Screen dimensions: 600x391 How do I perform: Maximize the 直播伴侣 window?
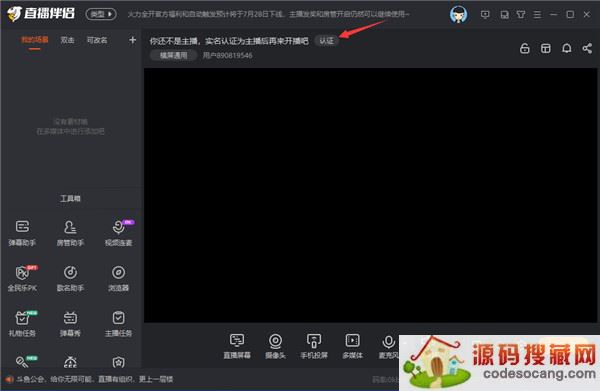(570, 15)
